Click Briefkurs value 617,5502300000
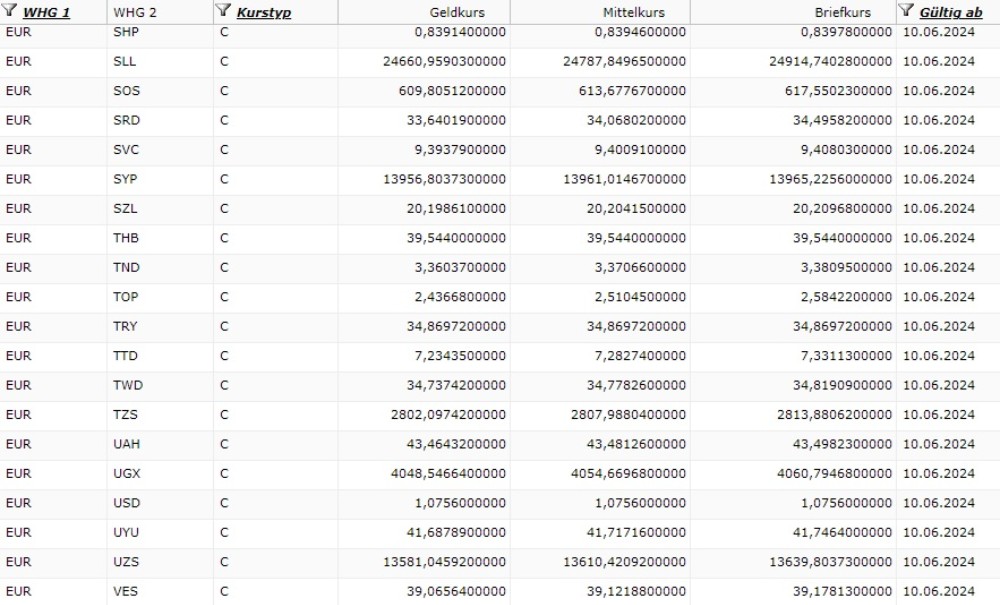The height and width of the screenshot is (605, 1000). point(838,91)
